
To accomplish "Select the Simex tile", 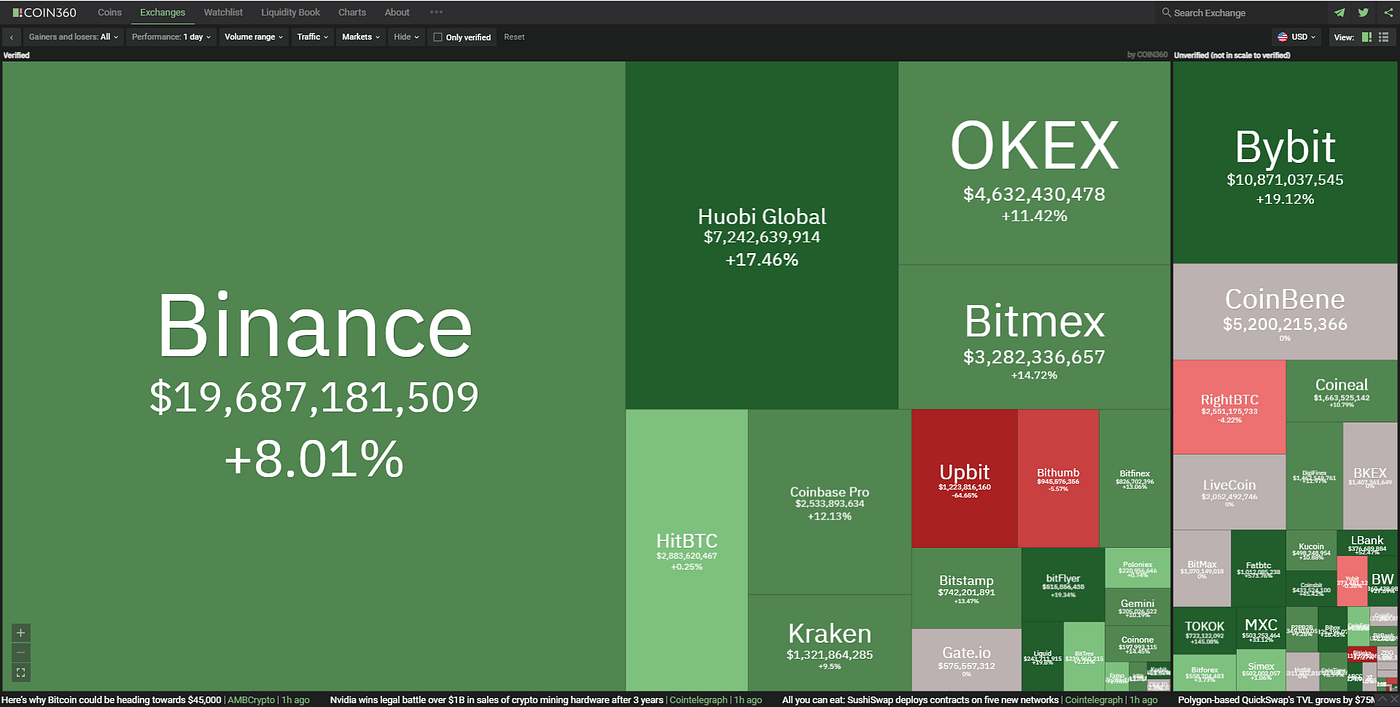I will [1261, 672].
